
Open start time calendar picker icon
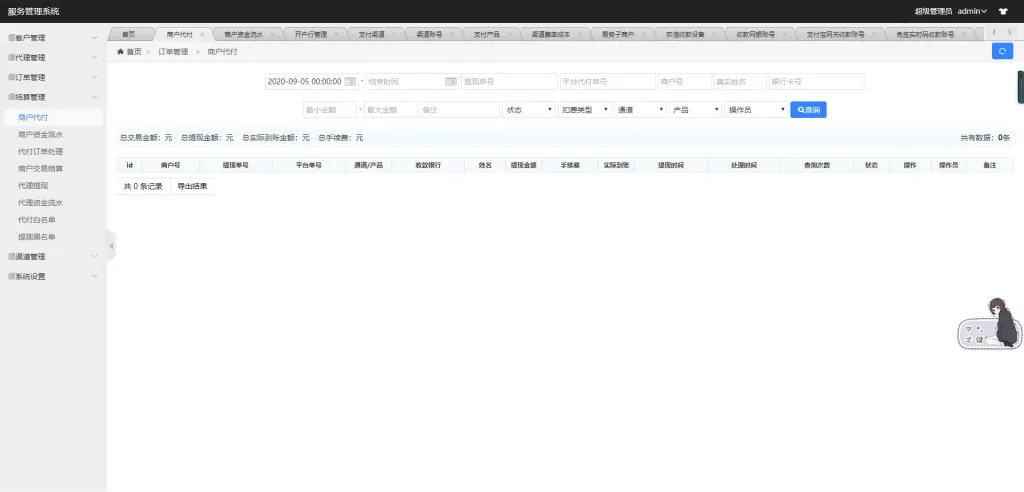click(x=351, y=82)
